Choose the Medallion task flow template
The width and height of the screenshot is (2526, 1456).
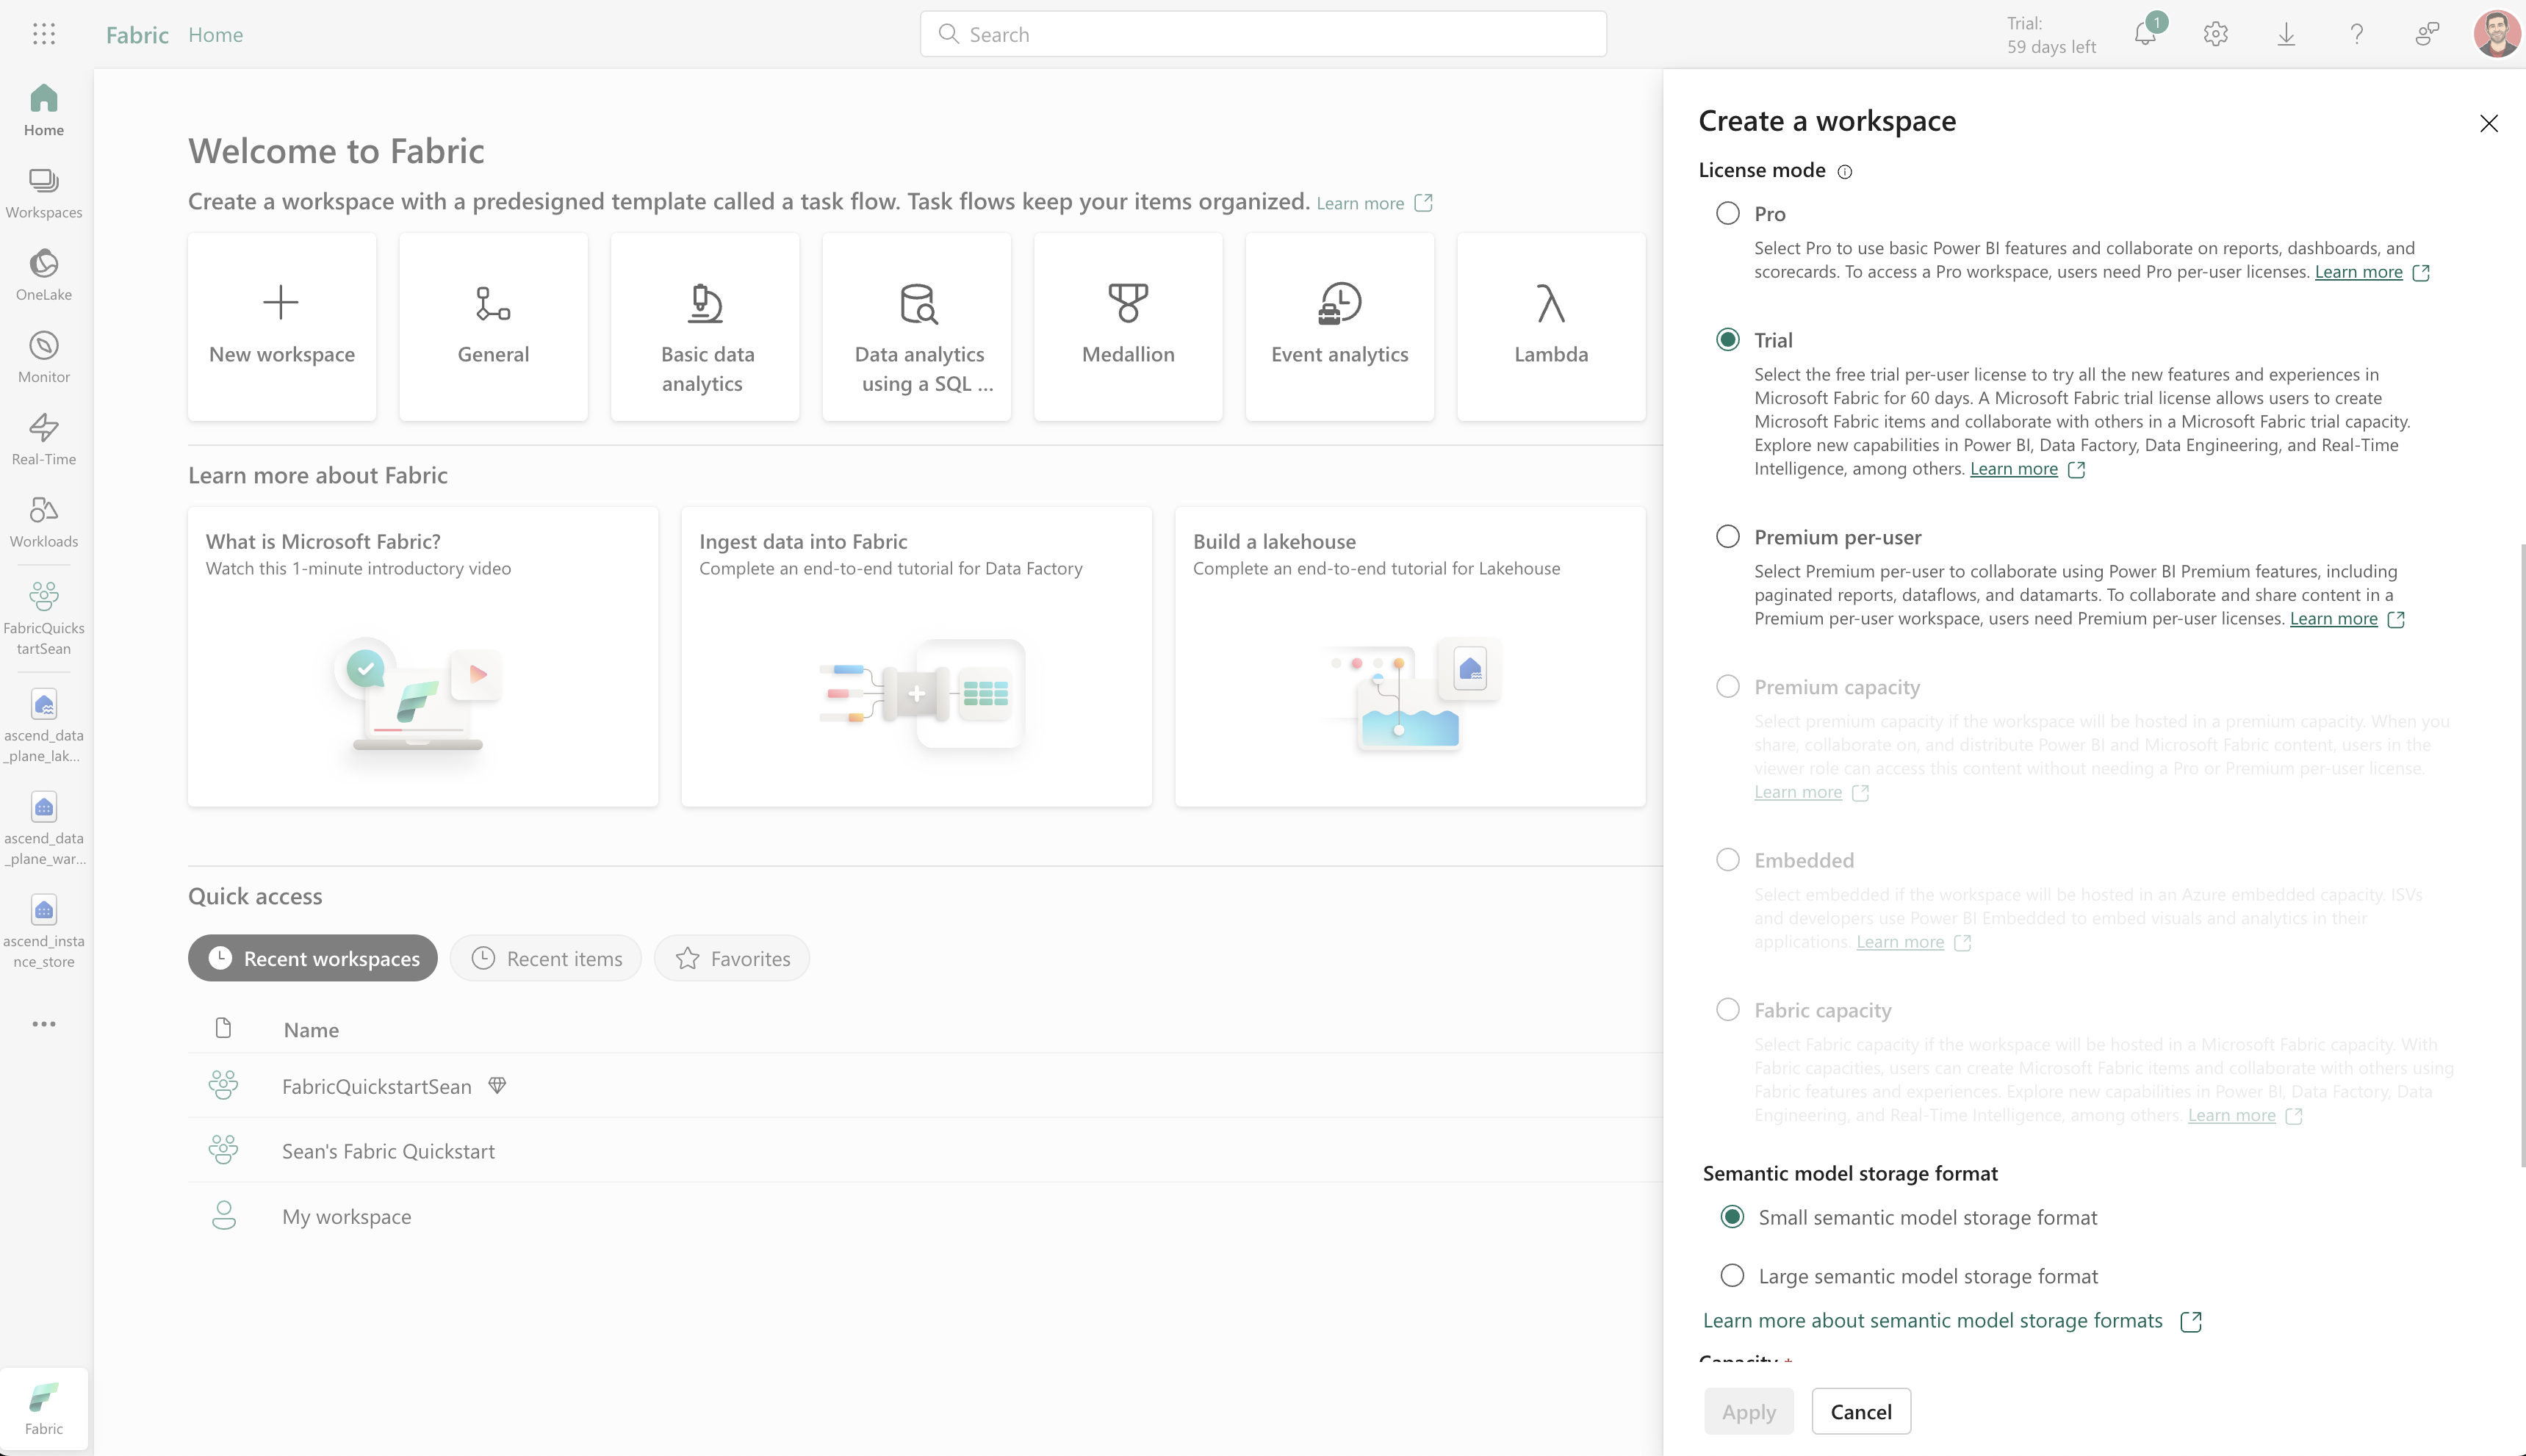[1128, 327]
